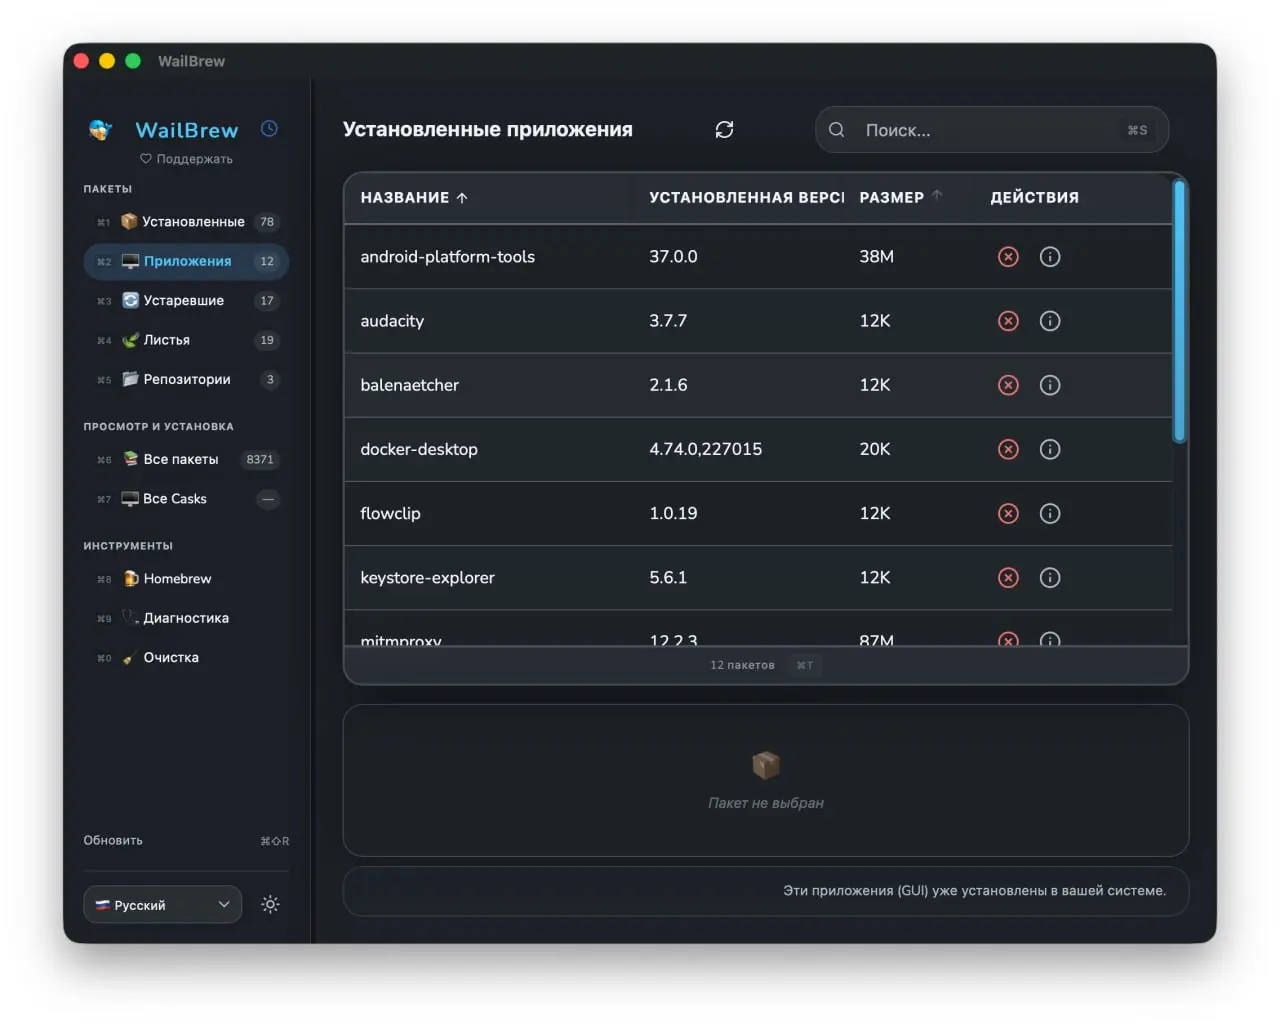Open Листья in the sidebar

point(186,340)
